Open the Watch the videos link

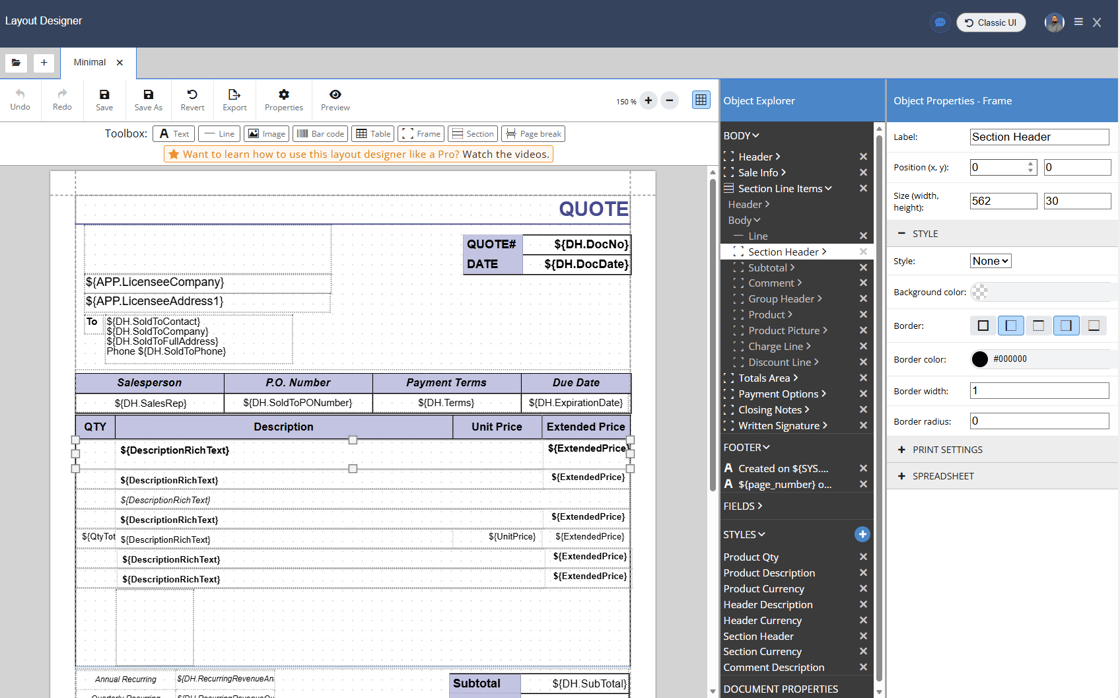point(505,154)
